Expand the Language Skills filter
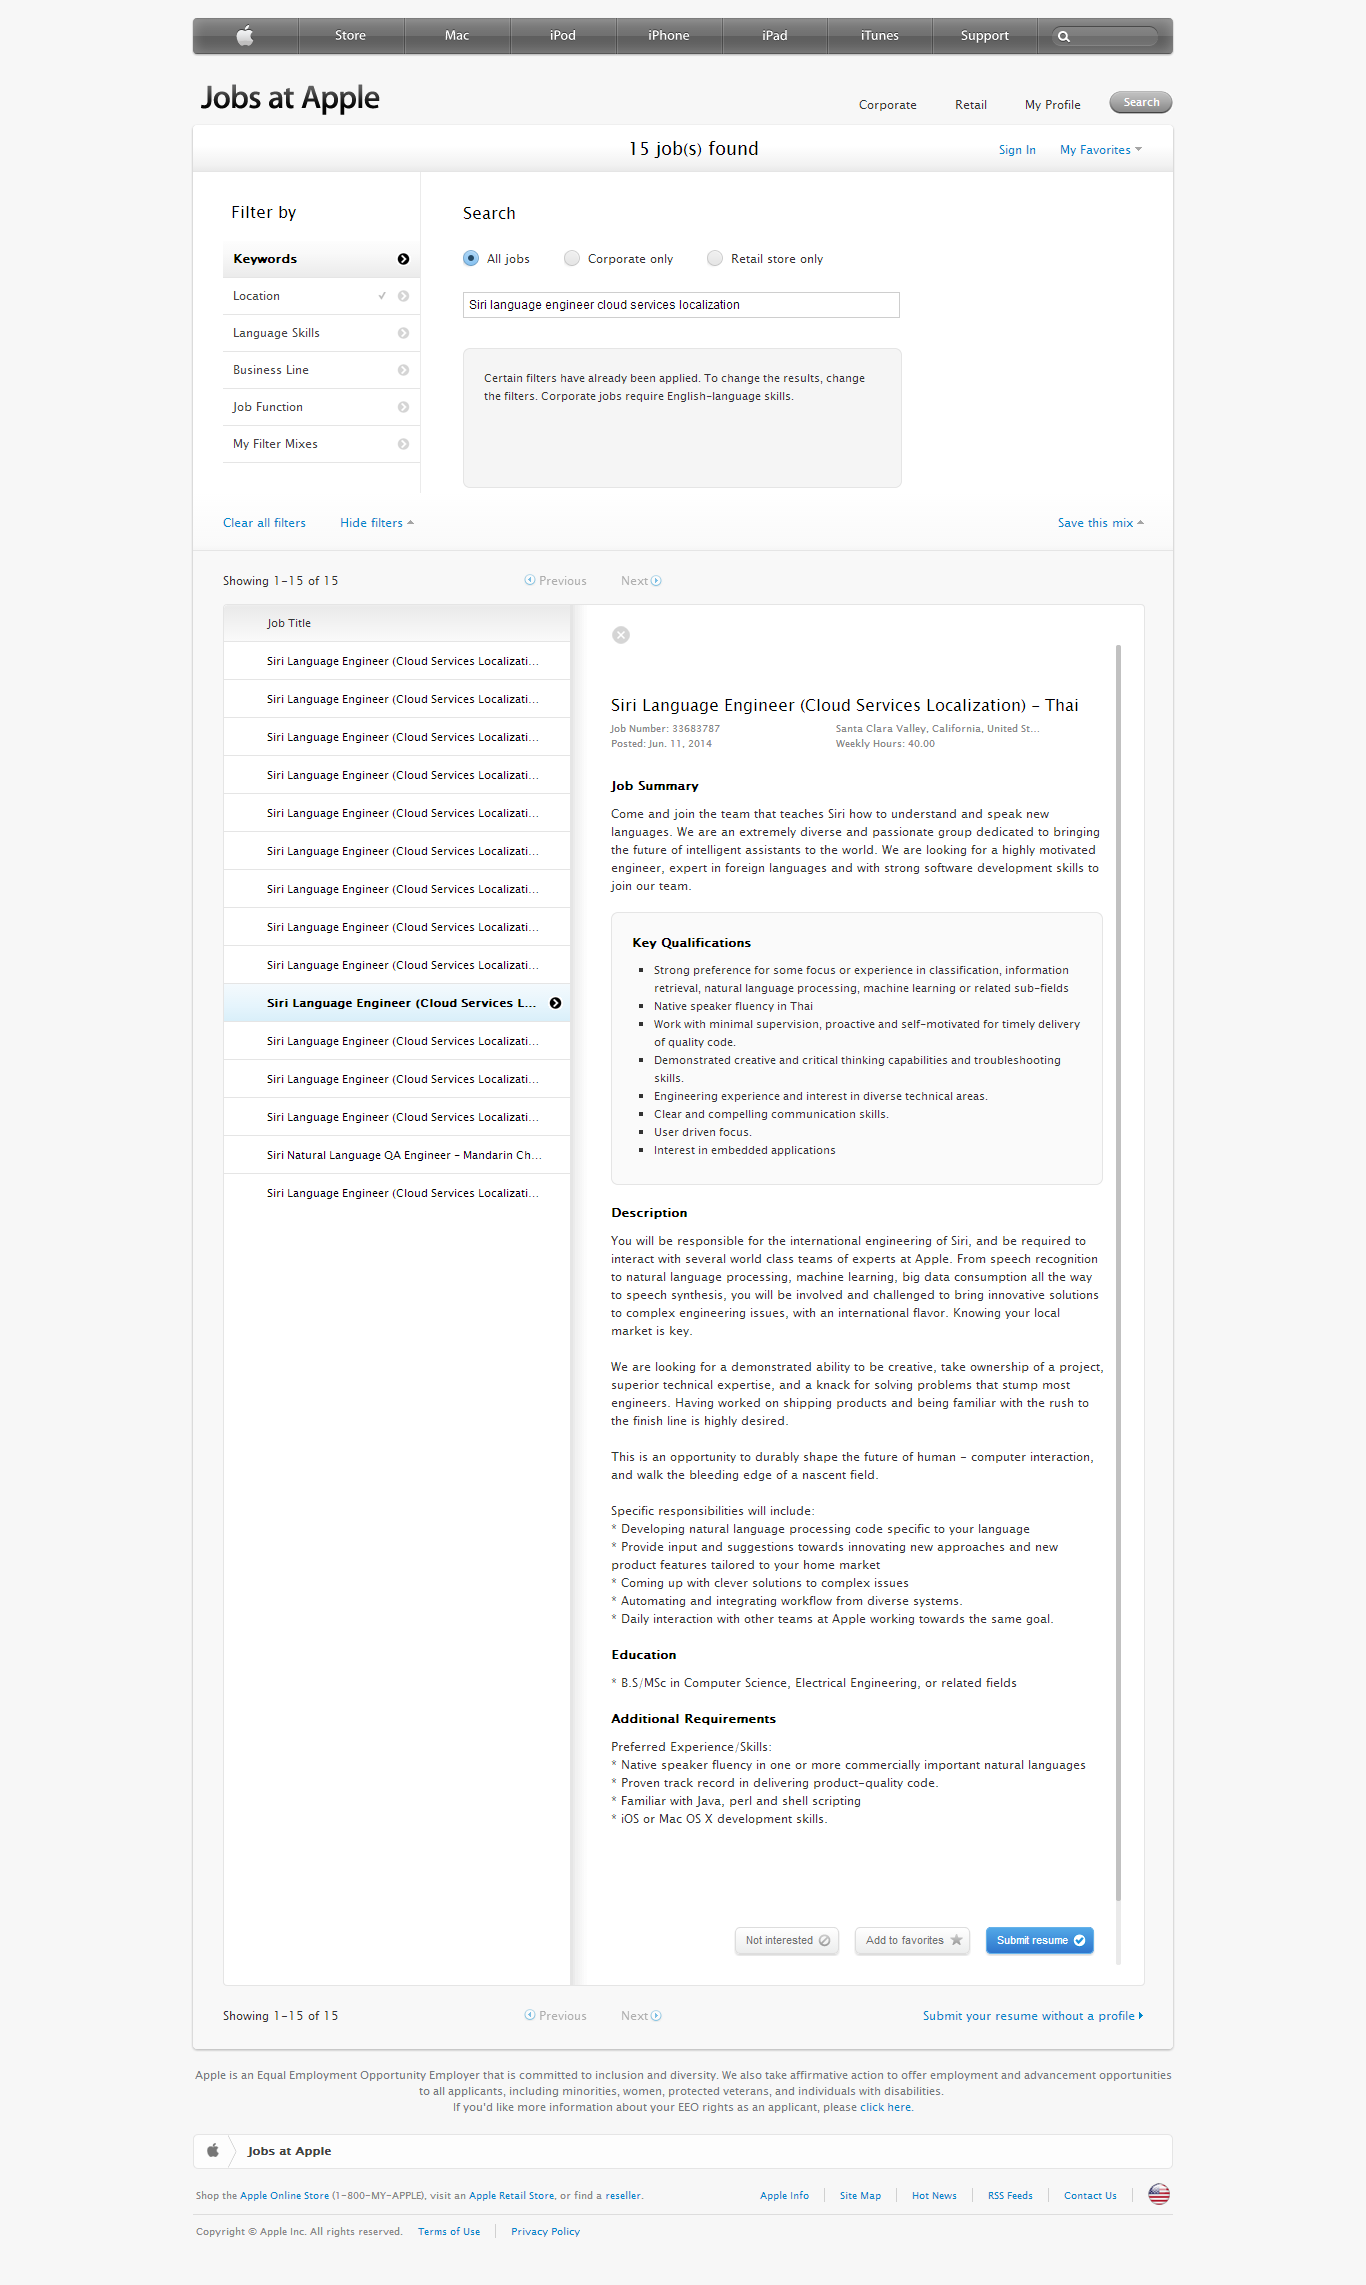This screenshot has width=1366, height=2285. click(x=321, y=333)
